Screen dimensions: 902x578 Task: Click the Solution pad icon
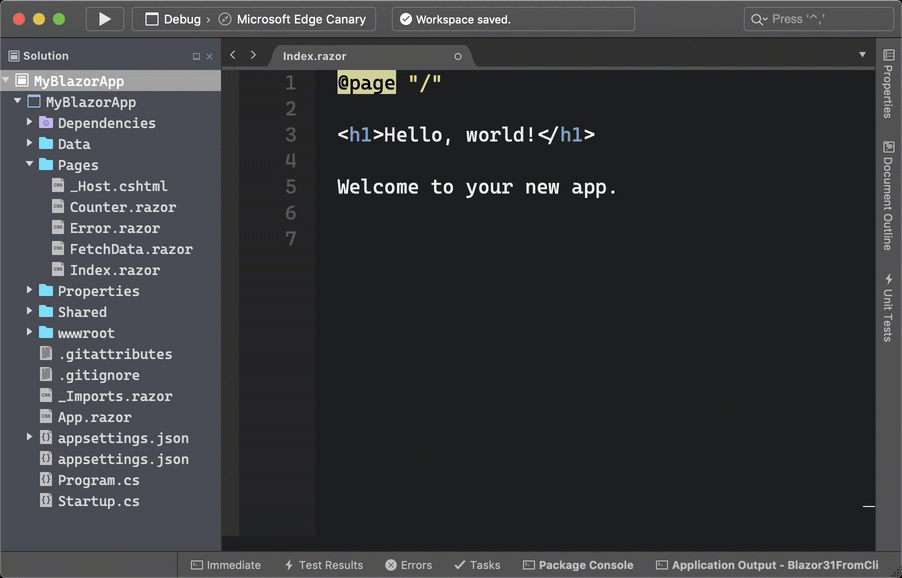coord(14,56)
